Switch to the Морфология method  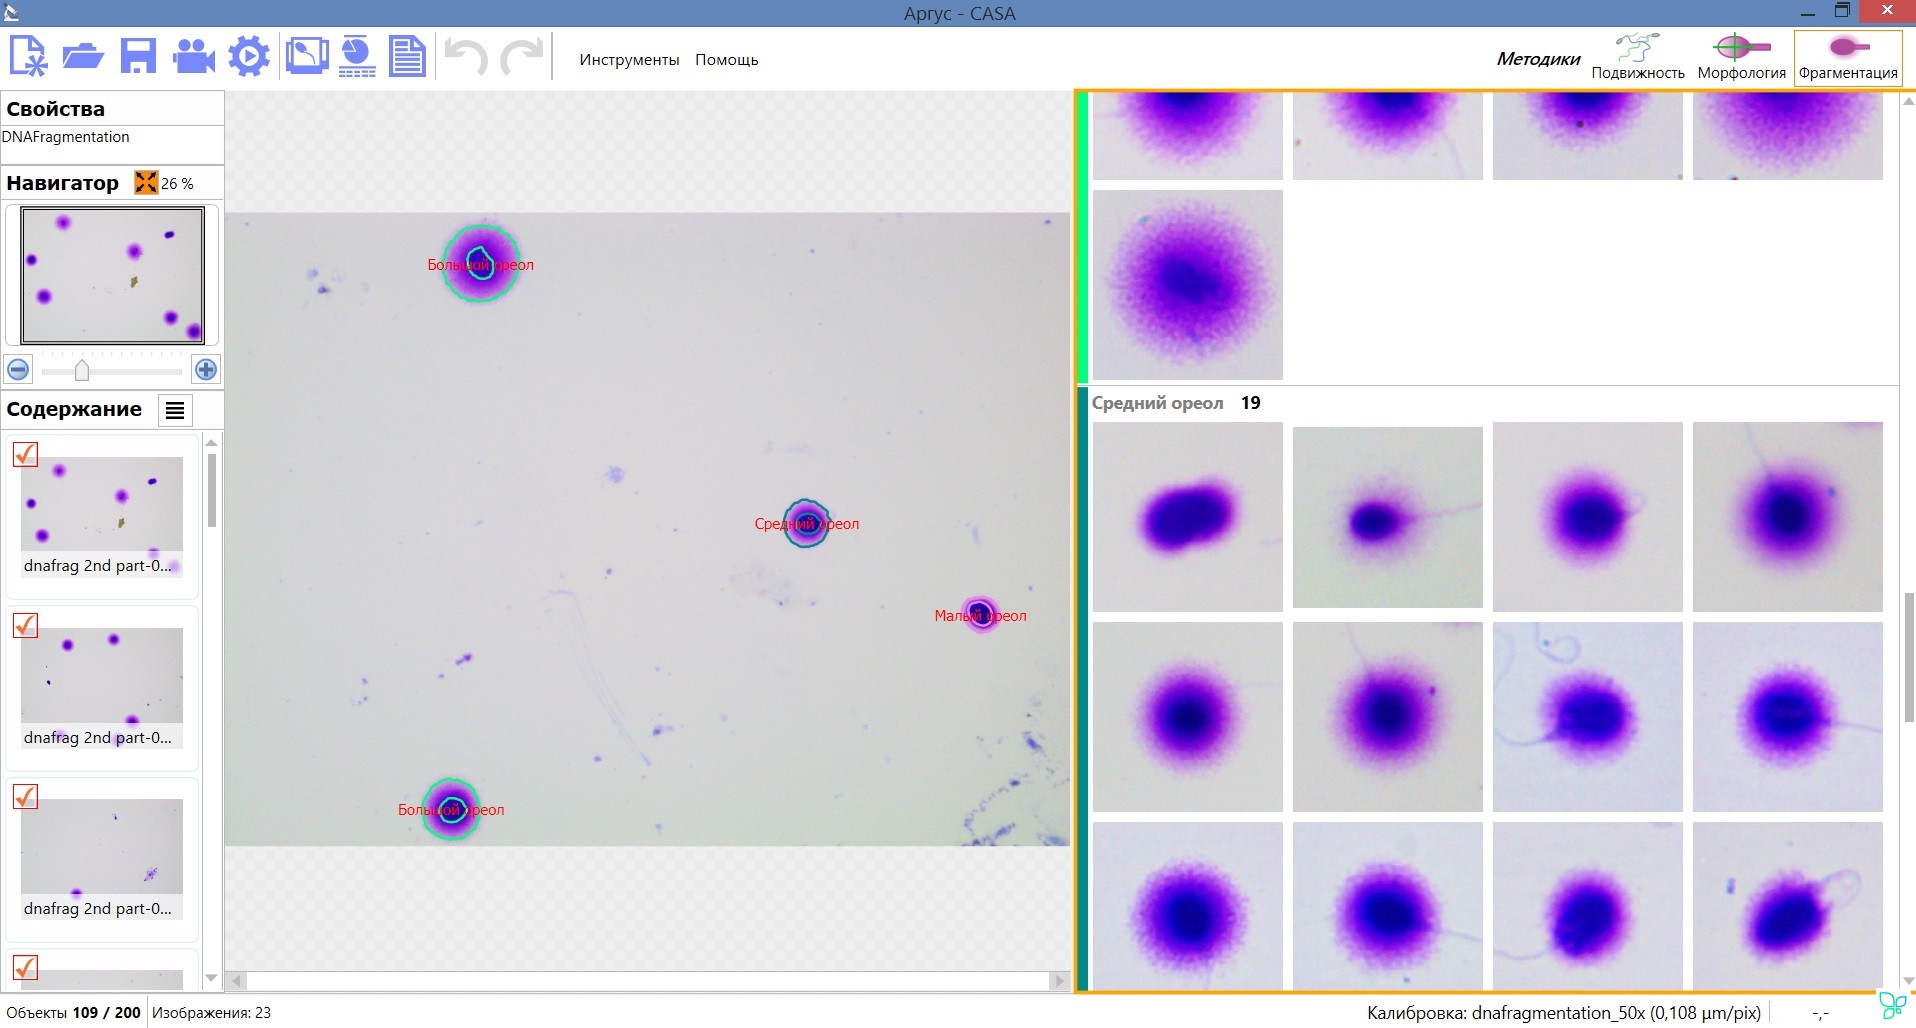pyautogui.click(x=1741, y=58)
